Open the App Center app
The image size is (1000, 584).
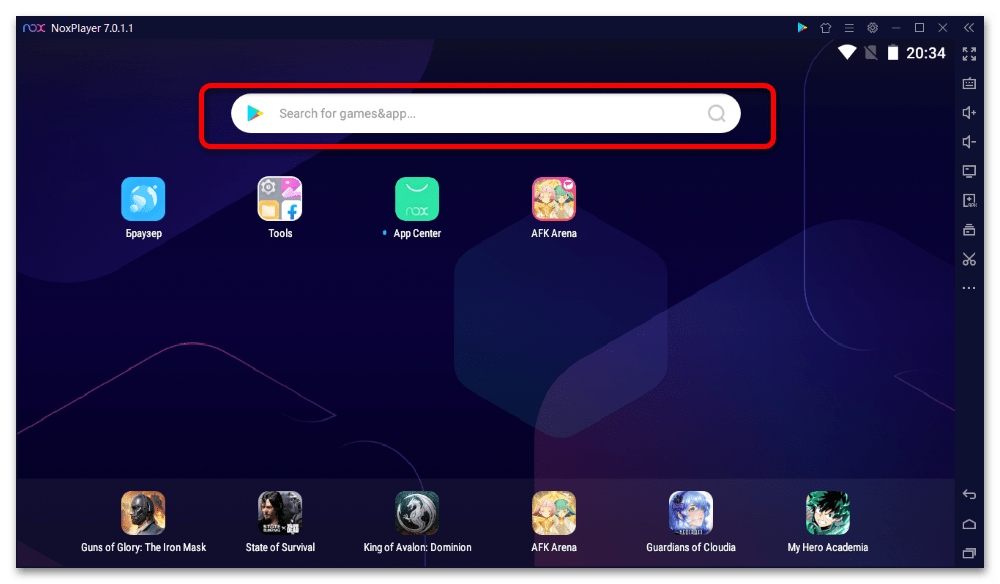pos(417,199)
